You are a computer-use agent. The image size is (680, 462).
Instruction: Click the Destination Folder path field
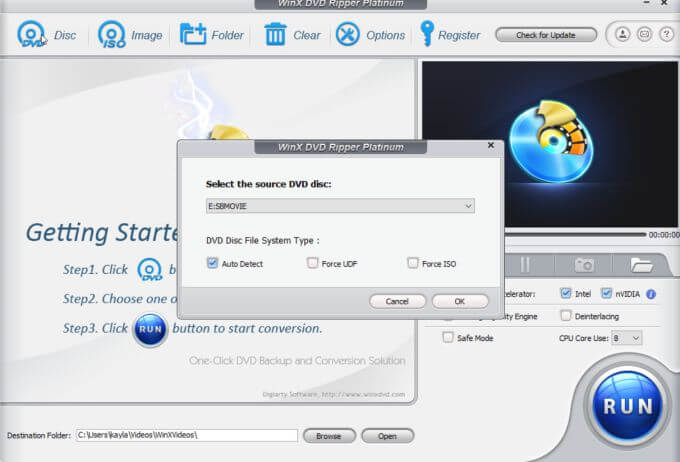(186, 435)
